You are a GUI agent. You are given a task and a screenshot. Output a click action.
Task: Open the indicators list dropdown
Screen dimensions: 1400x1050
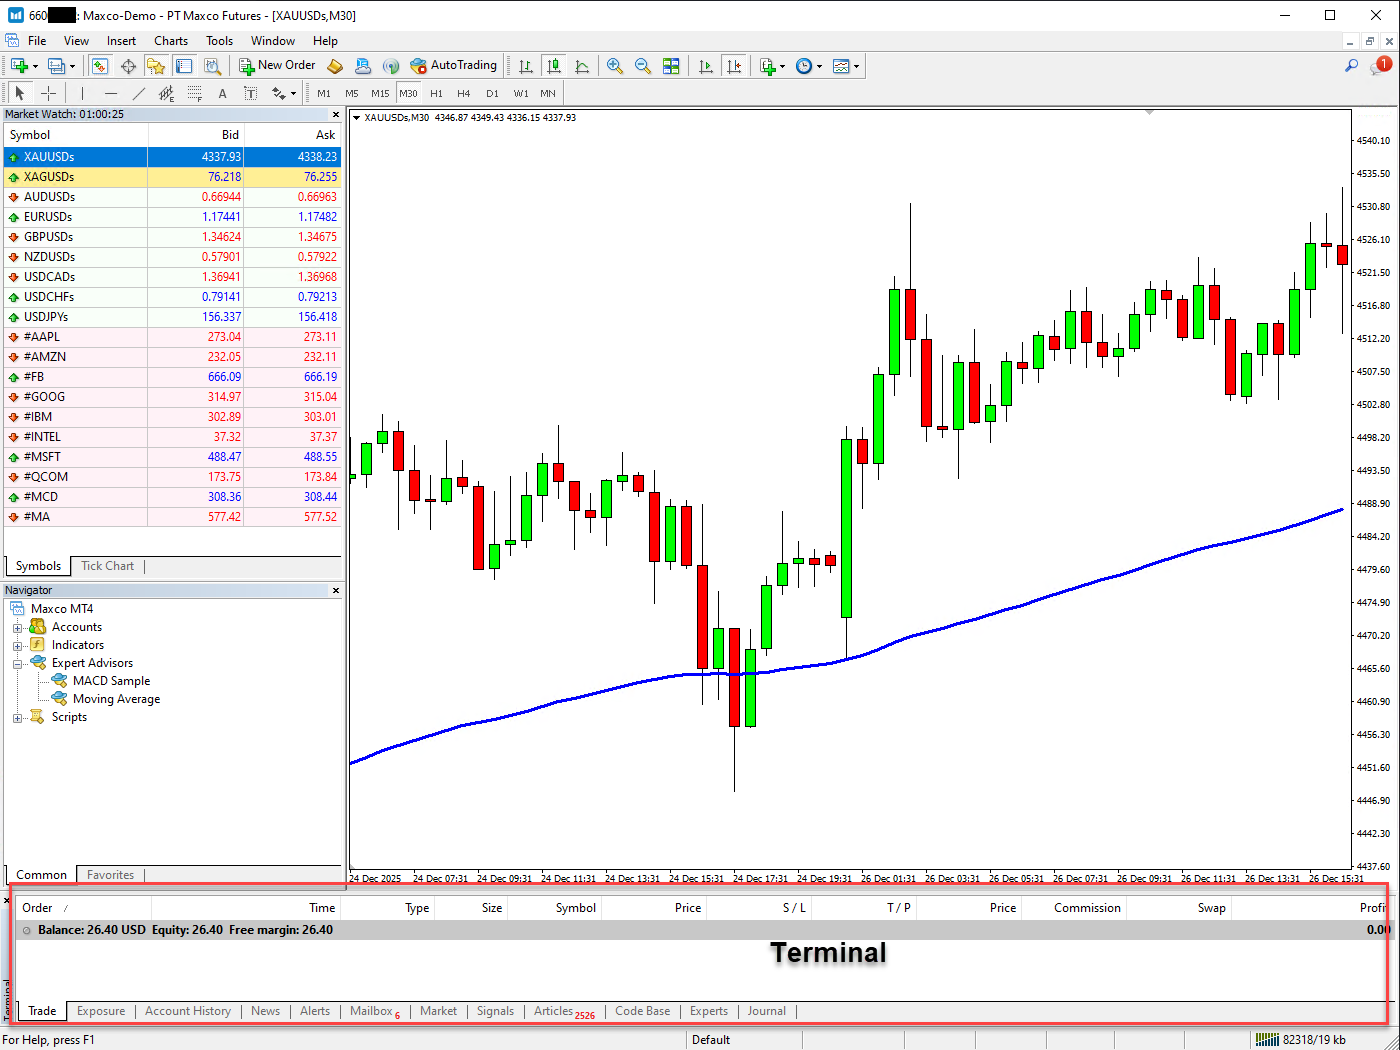click(768, 66)
